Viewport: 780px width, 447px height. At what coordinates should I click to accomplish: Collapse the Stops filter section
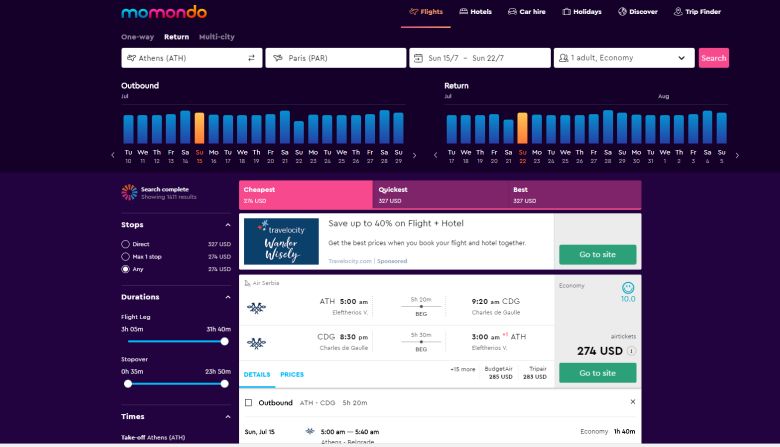[228, 225]
